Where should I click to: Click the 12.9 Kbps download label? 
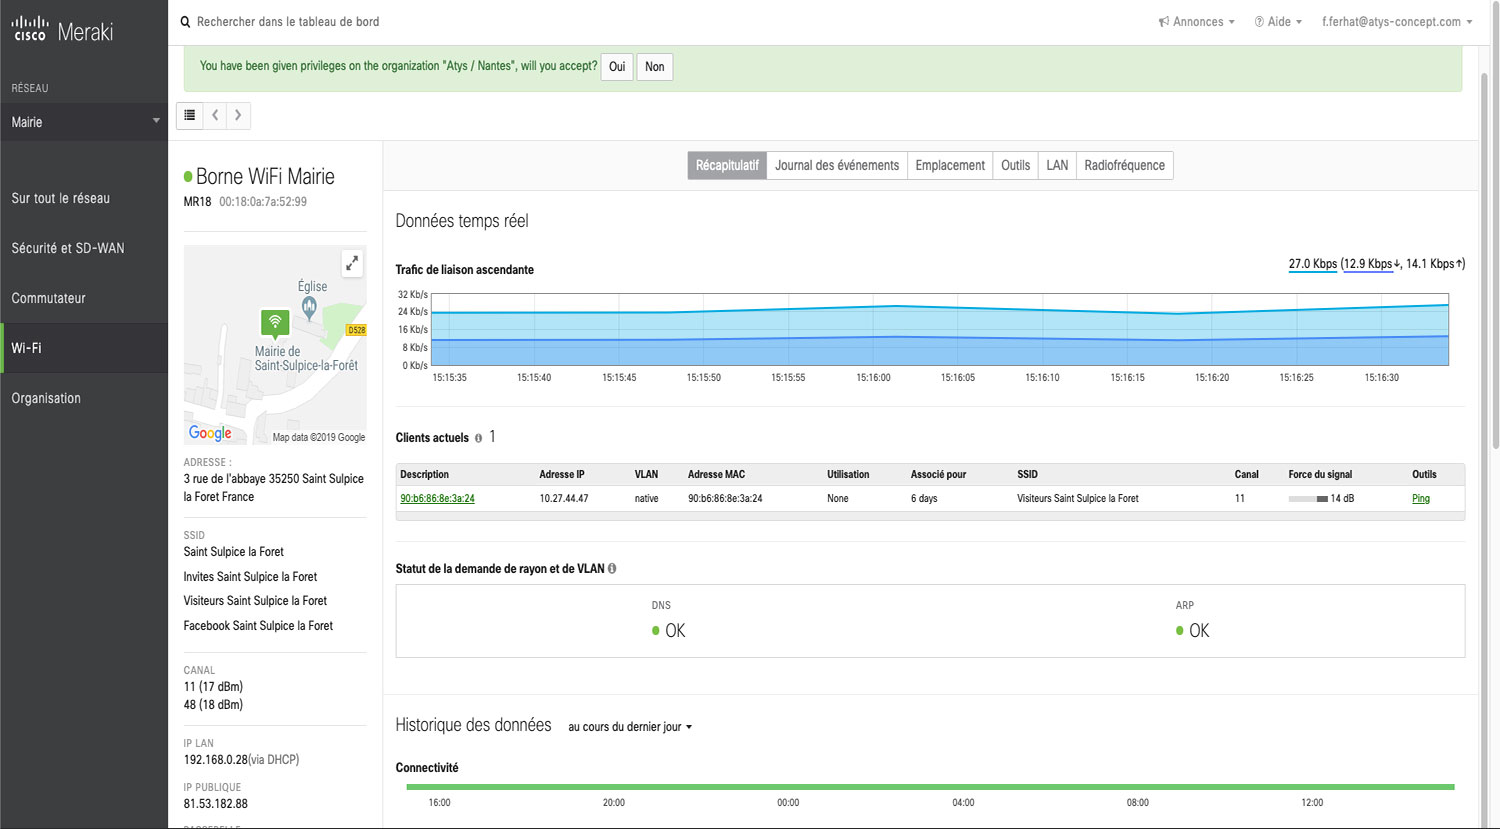1369,264
